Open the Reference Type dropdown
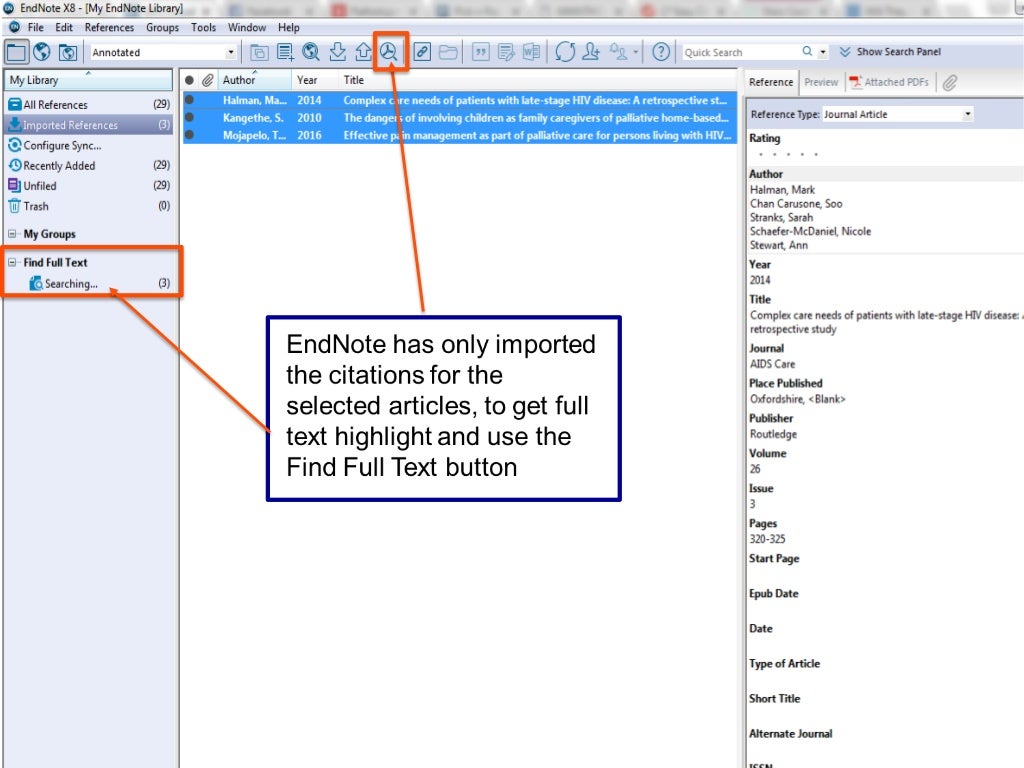Screen dimensions: 1024x768 tap(967, 114)
